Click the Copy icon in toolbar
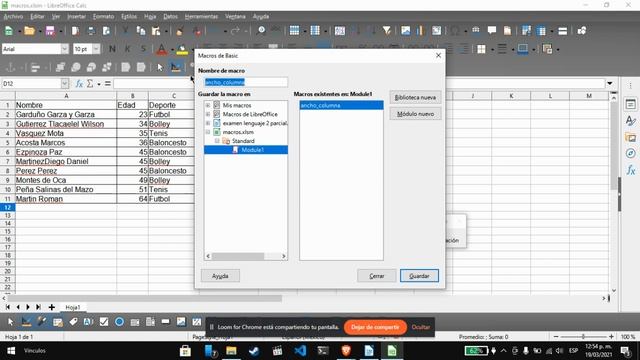This screenshot has width=640, height=360. [141, 31]
